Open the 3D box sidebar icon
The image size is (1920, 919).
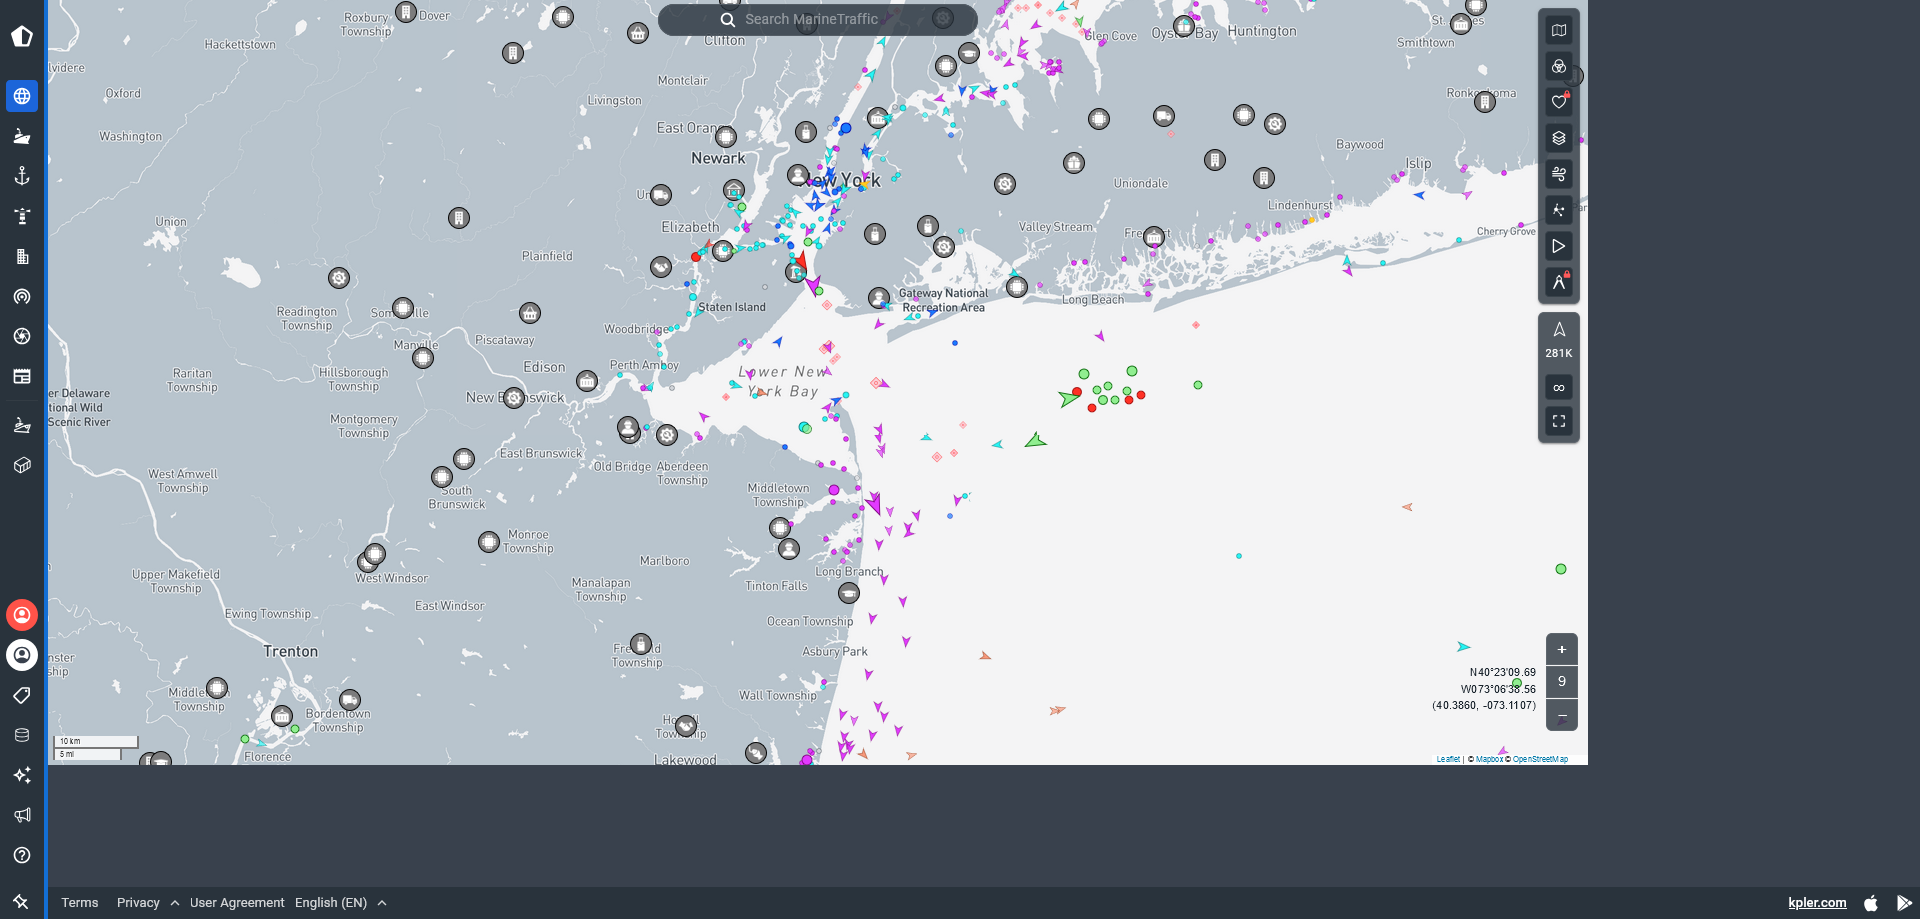point(22,465)
